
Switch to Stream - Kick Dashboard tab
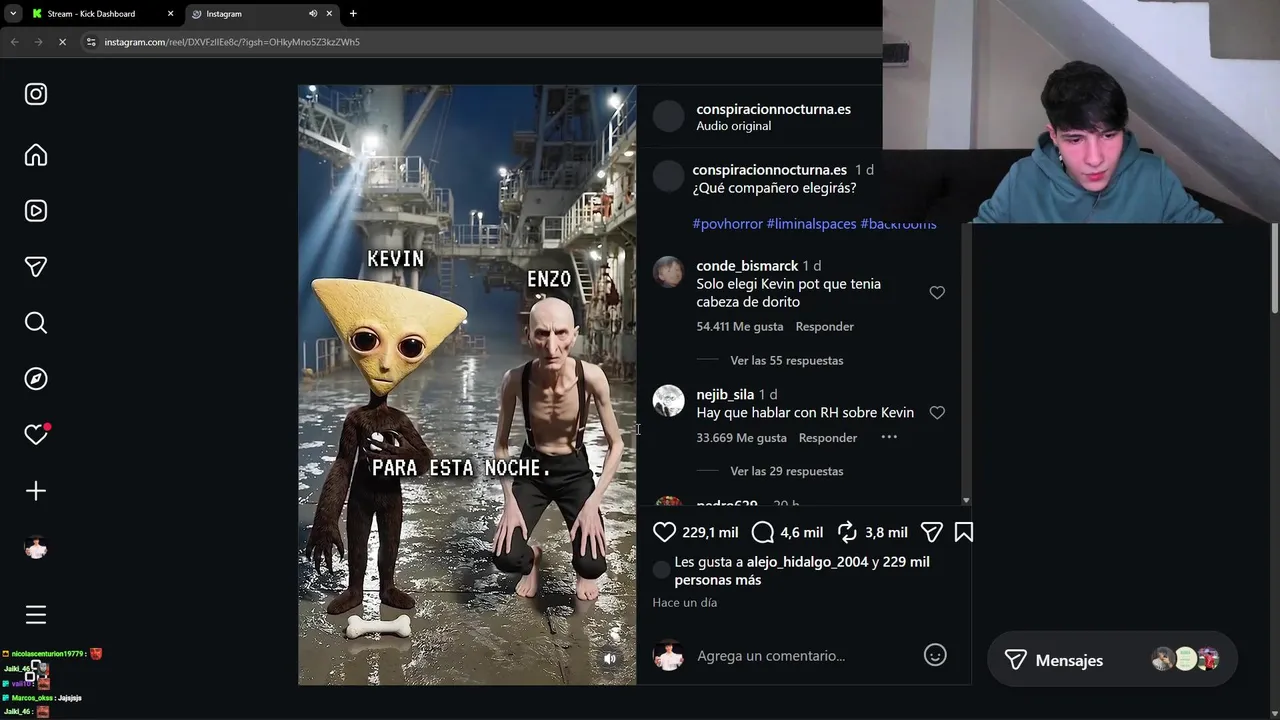point(92,14)
